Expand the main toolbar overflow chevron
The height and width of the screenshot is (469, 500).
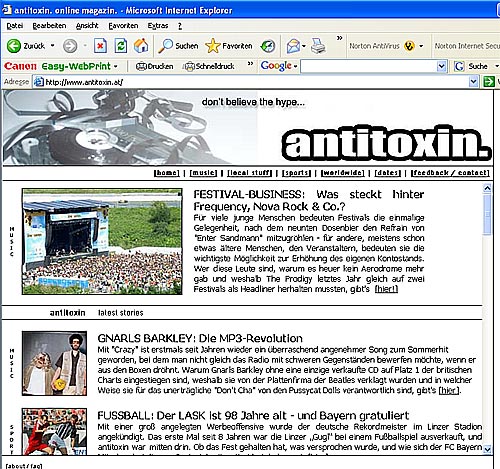339,38
